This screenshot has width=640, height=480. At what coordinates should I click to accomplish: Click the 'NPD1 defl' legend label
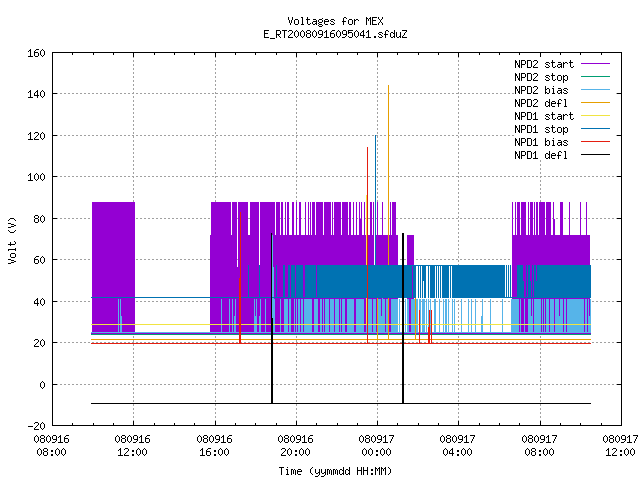pyautogui.click(x=541, y=156)
